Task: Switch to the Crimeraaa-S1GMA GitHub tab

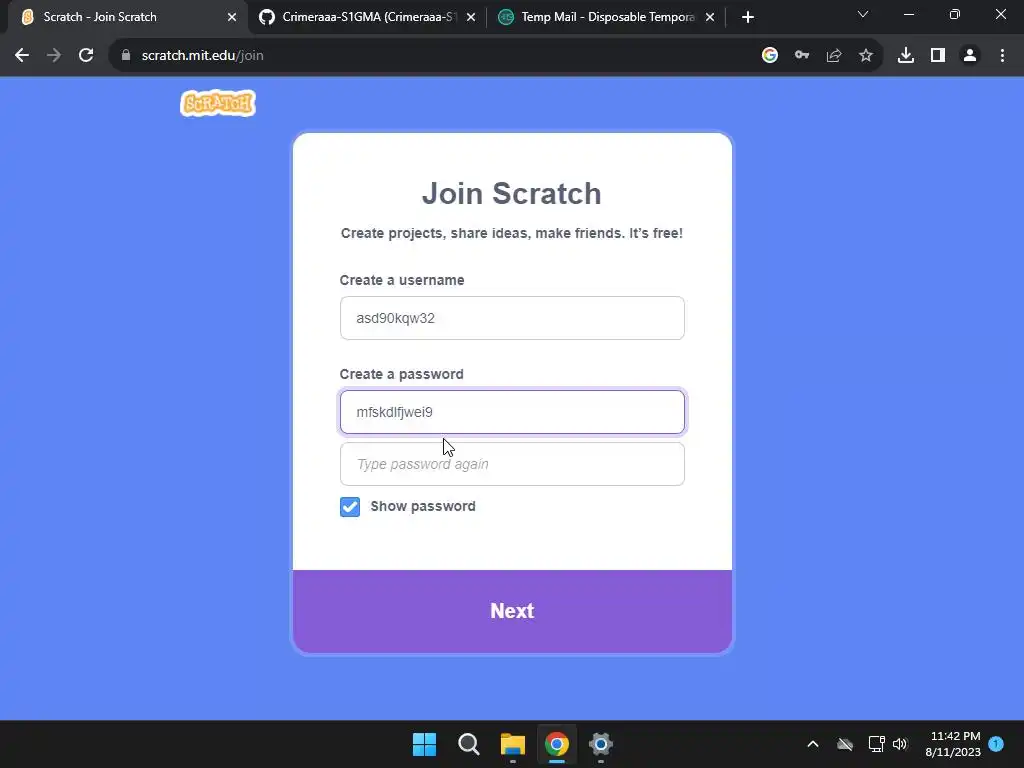Action: pyautogui.click(x=367, y=17)
